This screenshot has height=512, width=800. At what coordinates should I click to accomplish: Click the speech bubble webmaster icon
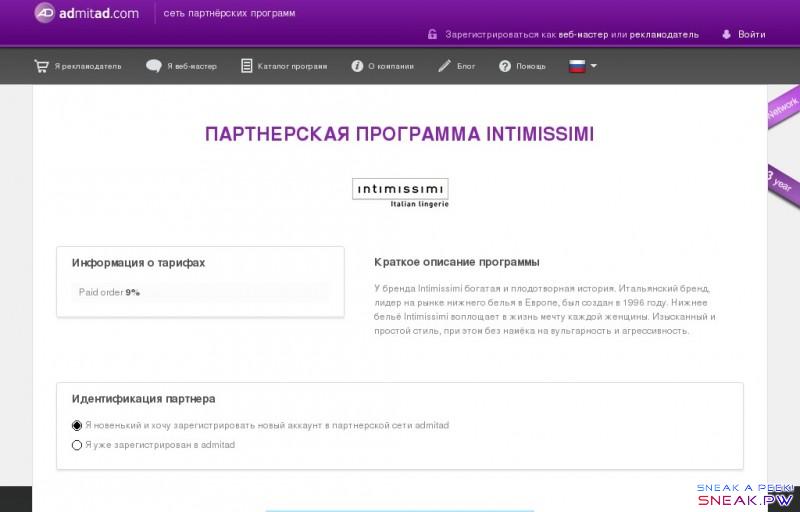(x=154, y=66)
